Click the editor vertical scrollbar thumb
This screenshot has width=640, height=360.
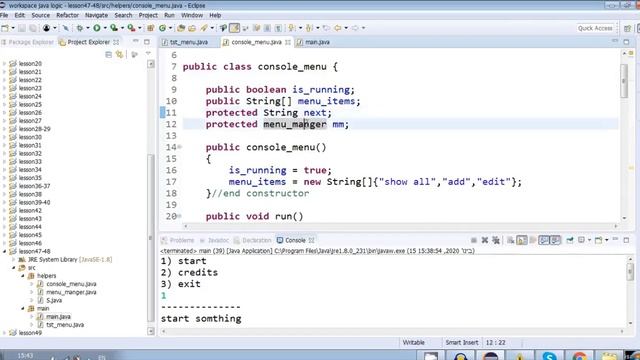[624, 81]
